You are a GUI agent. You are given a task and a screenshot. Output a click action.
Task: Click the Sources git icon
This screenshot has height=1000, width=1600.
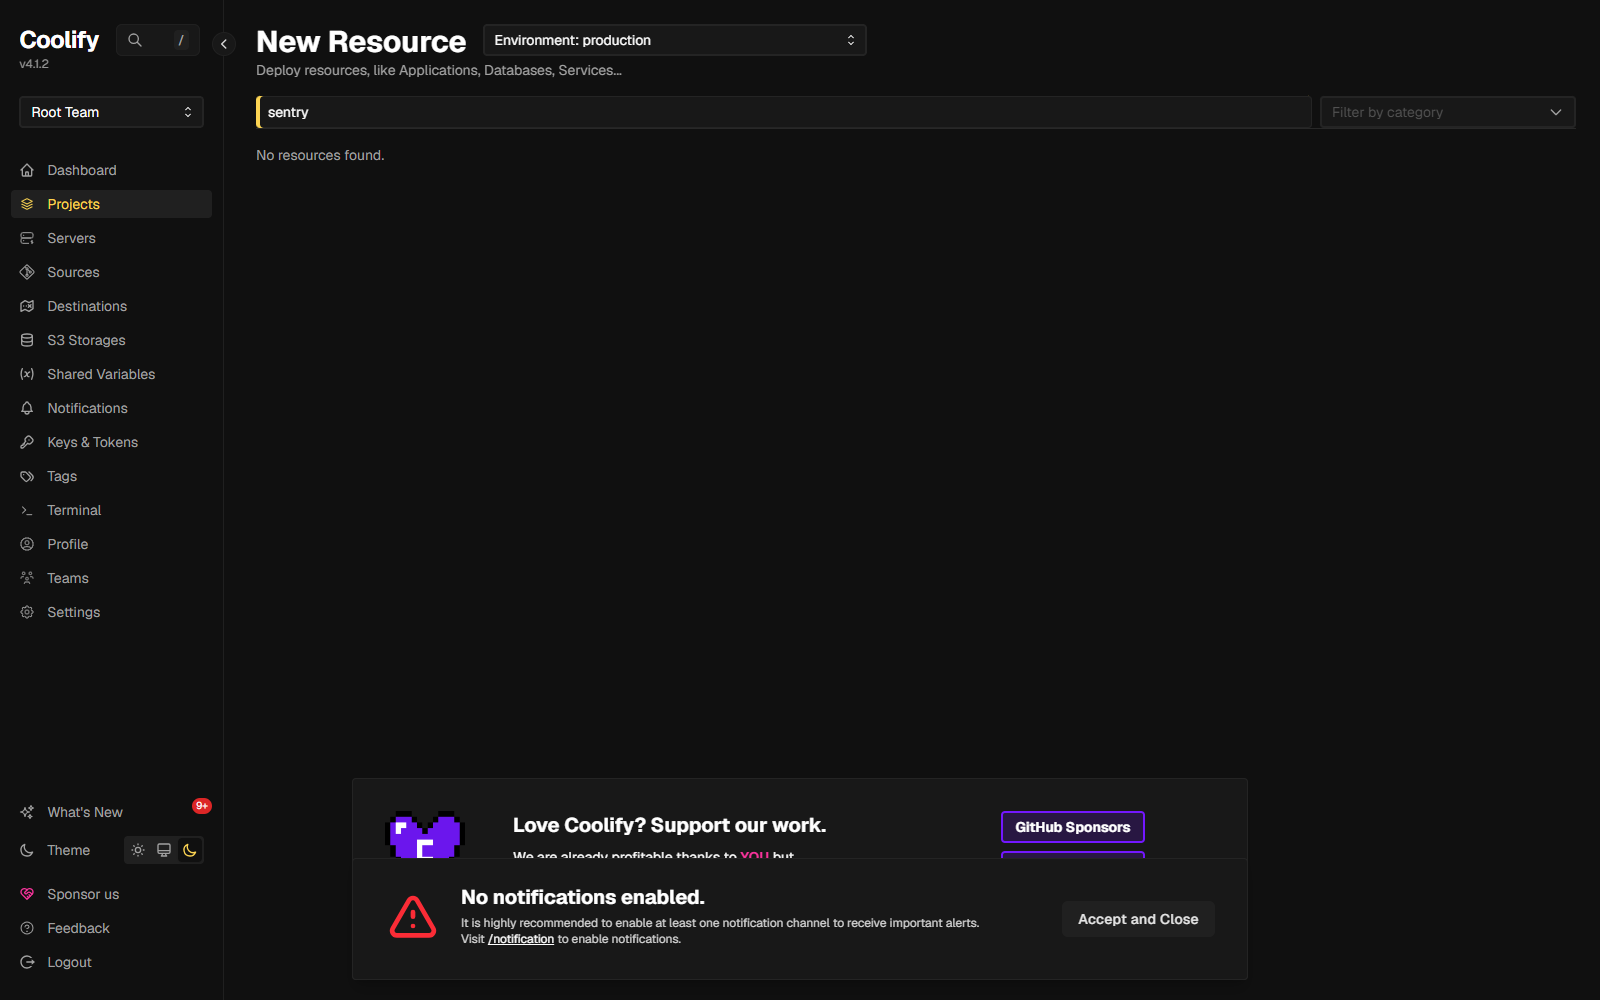[x=27, y=272]
